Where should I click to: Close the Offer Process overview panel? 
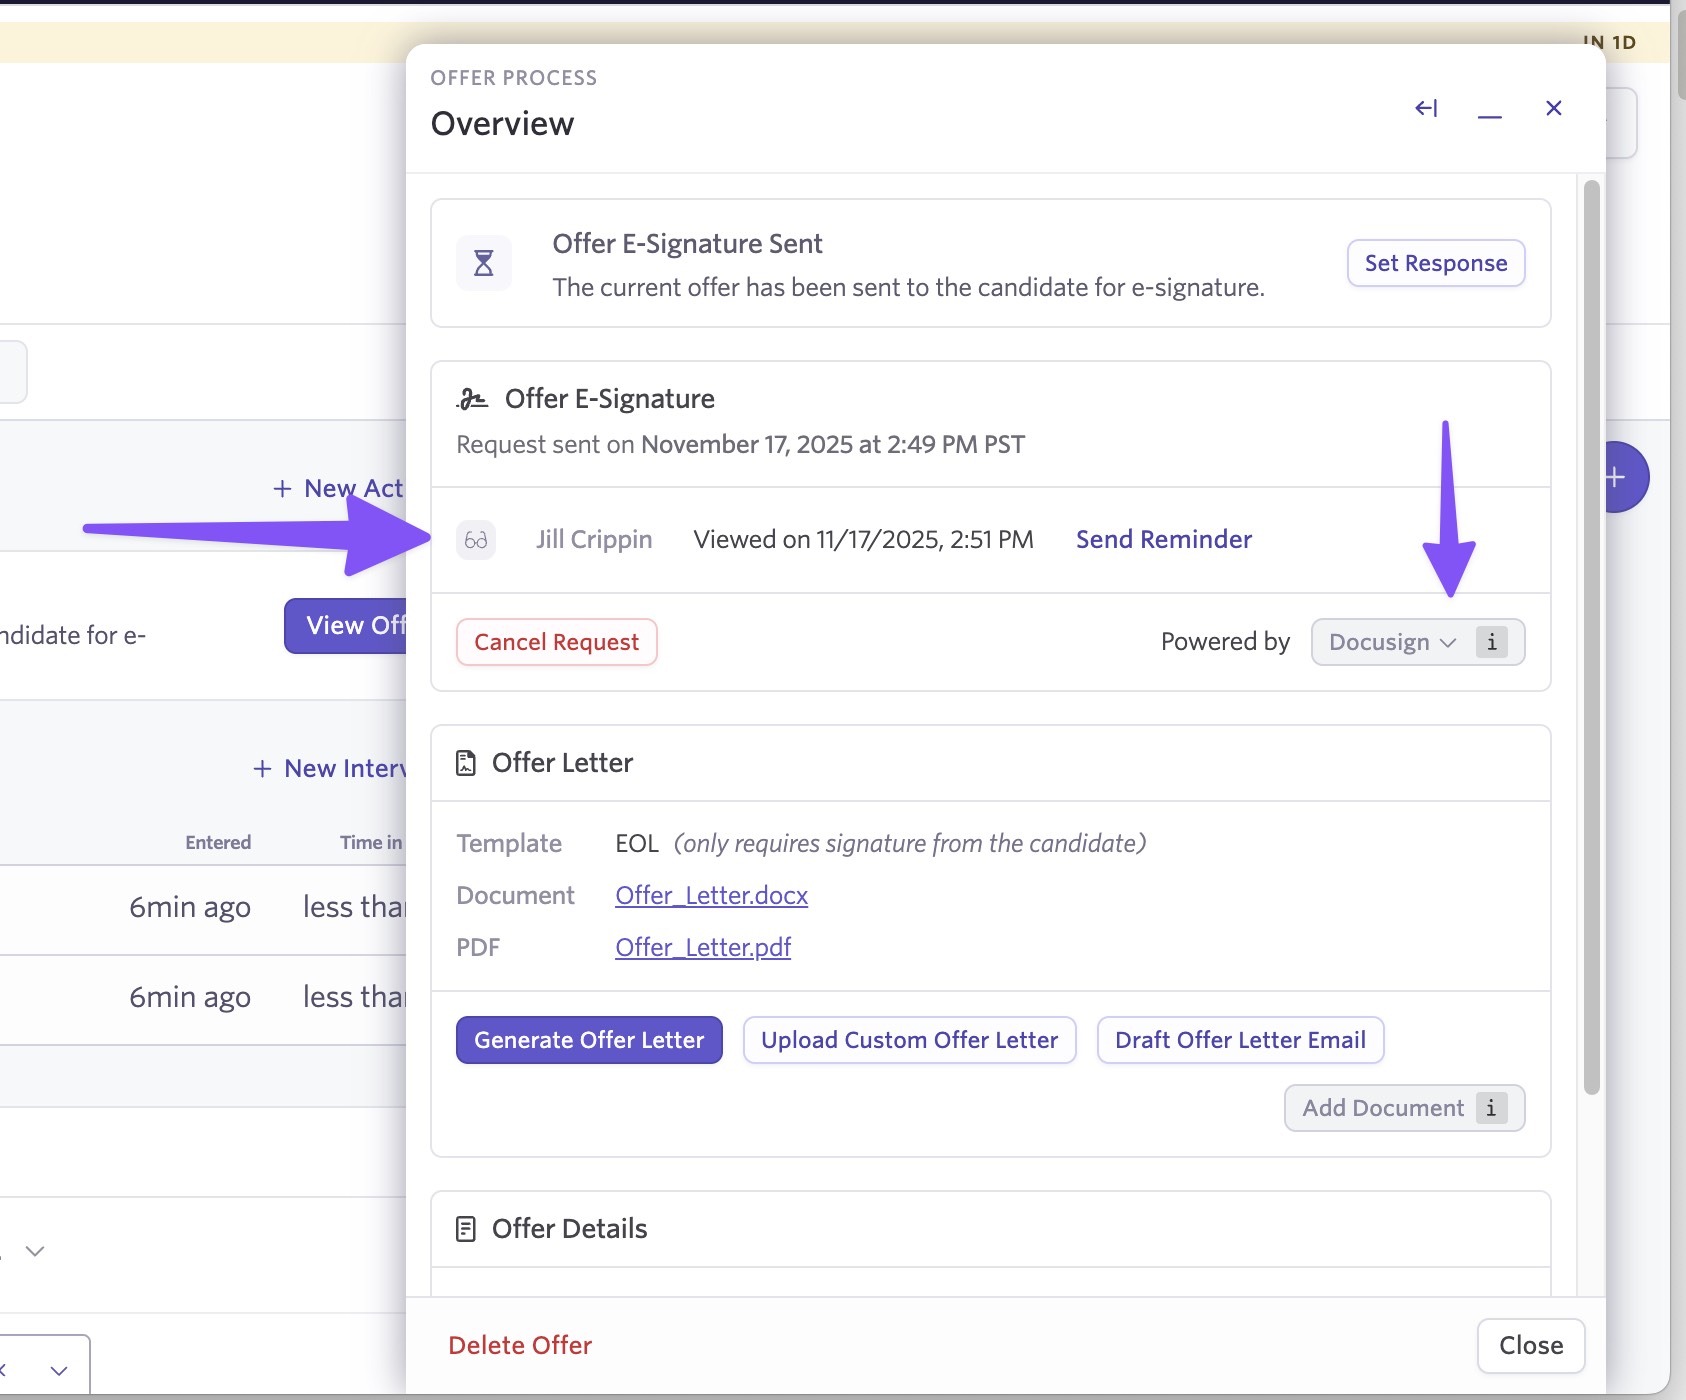(x=1553, y=108)
